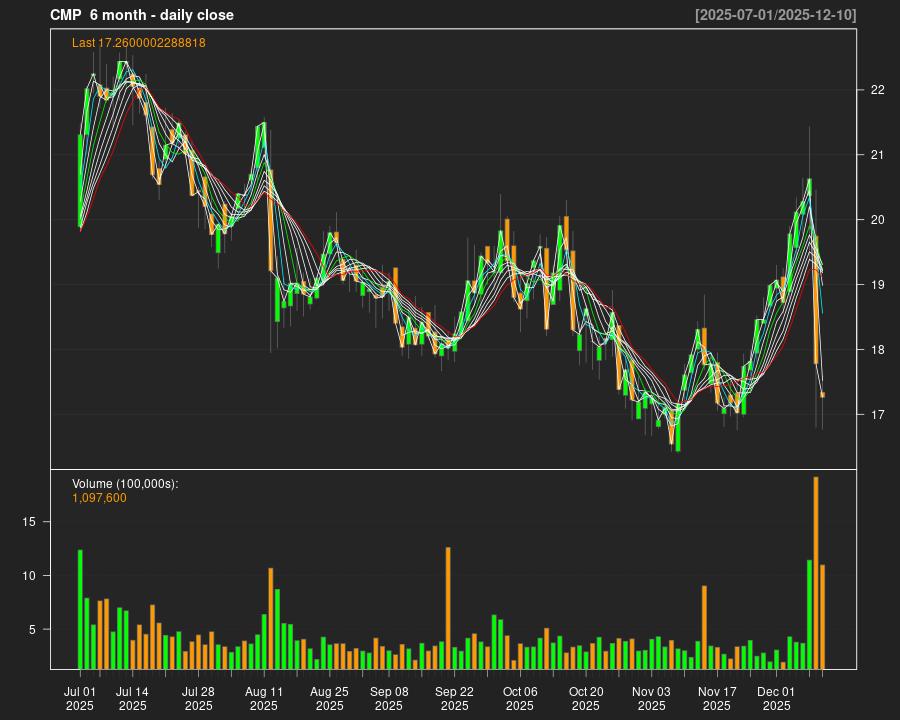
Task: Click the date range label in top right
Action: tap(776, 15)
